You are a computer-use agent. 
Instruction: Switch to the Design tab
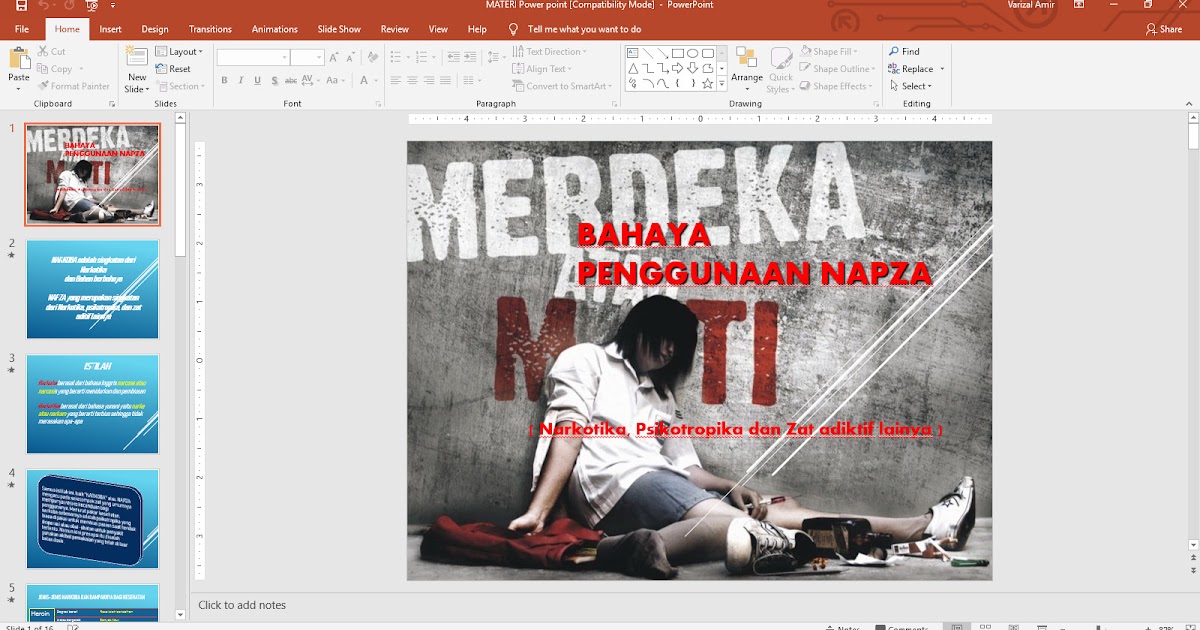click(x=155, y=29)
